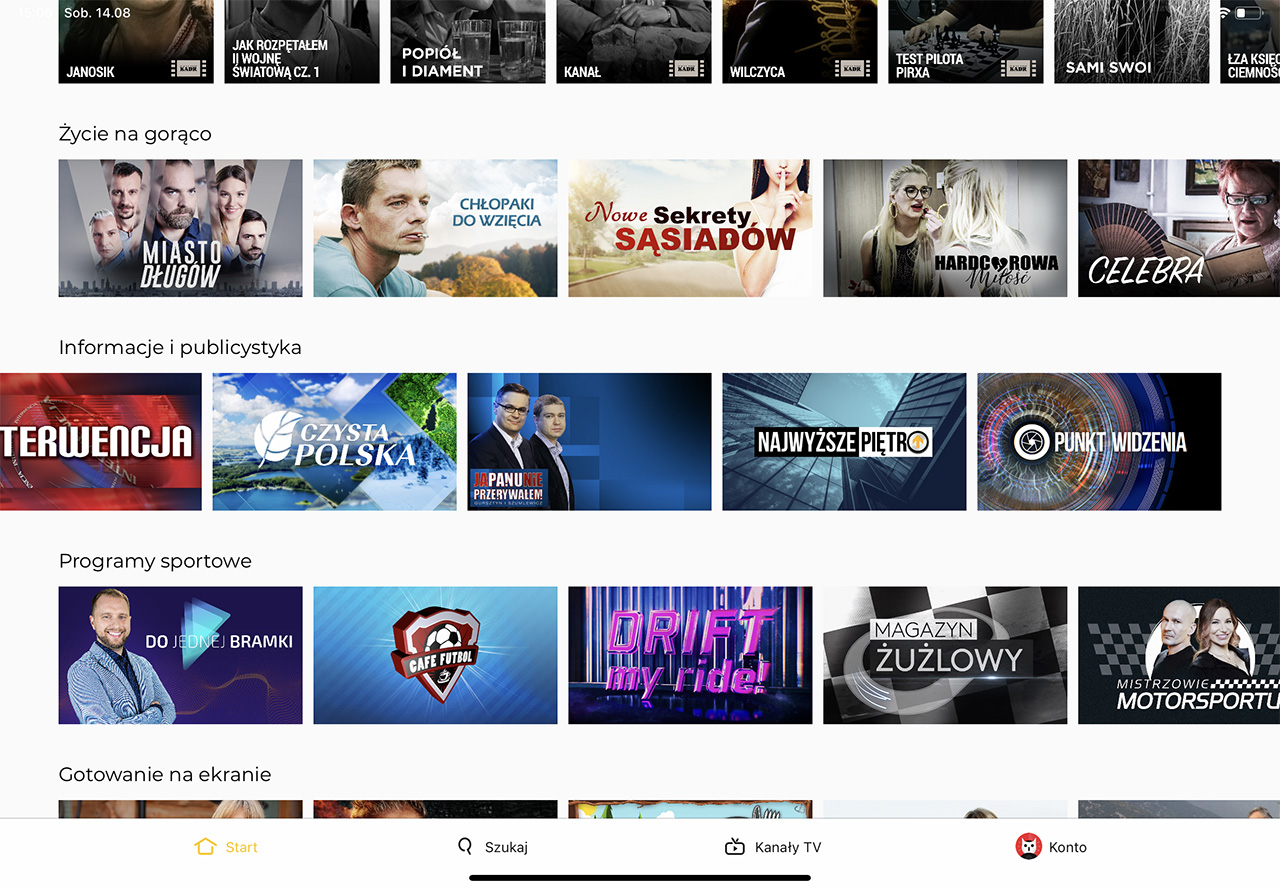Select Ja Panu Nie Przerywałem tile
This screenshot has width=1280, height=889.
589,442
